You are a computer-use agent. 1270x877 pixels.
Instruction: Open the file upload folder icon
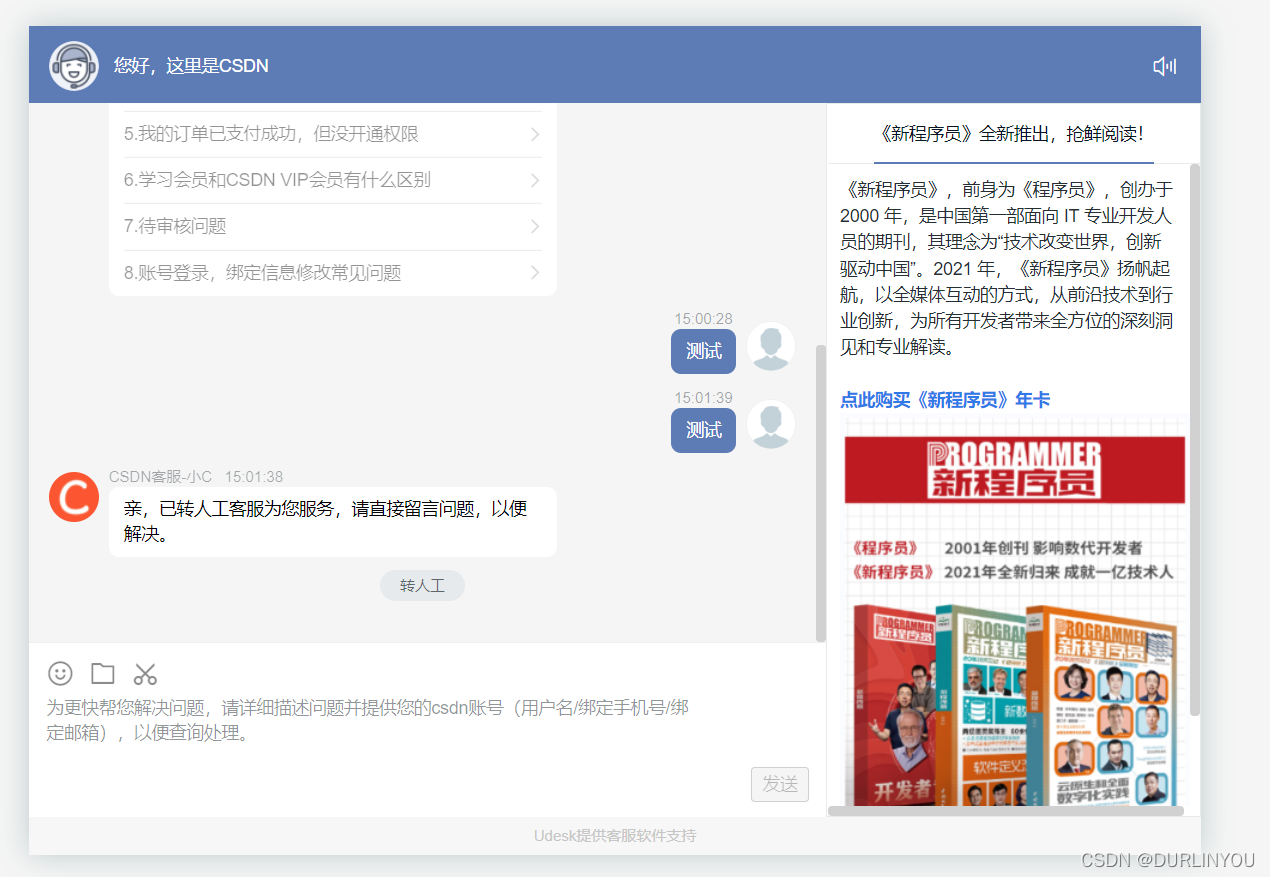click(x=103, y=673)
